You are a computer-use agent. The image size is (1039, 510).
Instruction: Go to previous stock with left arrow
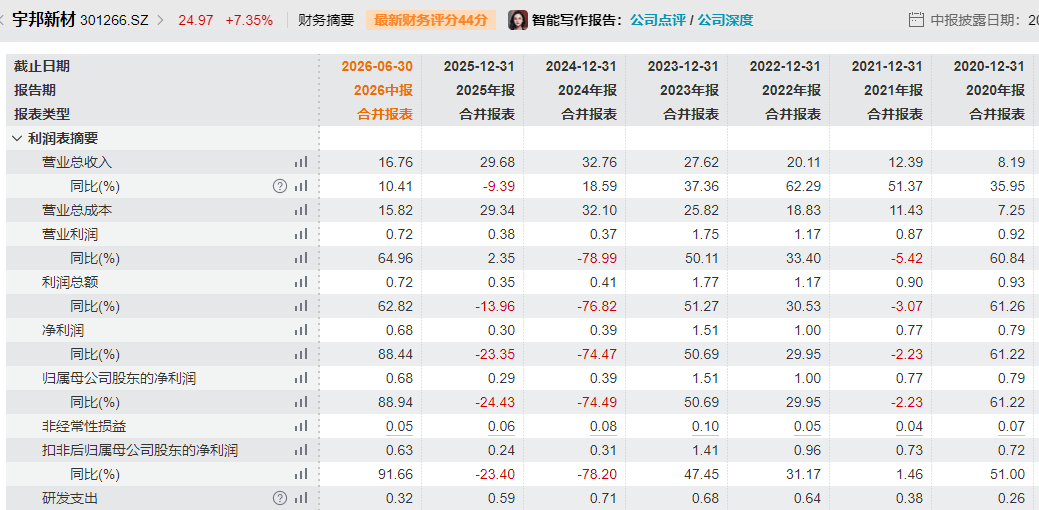tap(3, 20)
